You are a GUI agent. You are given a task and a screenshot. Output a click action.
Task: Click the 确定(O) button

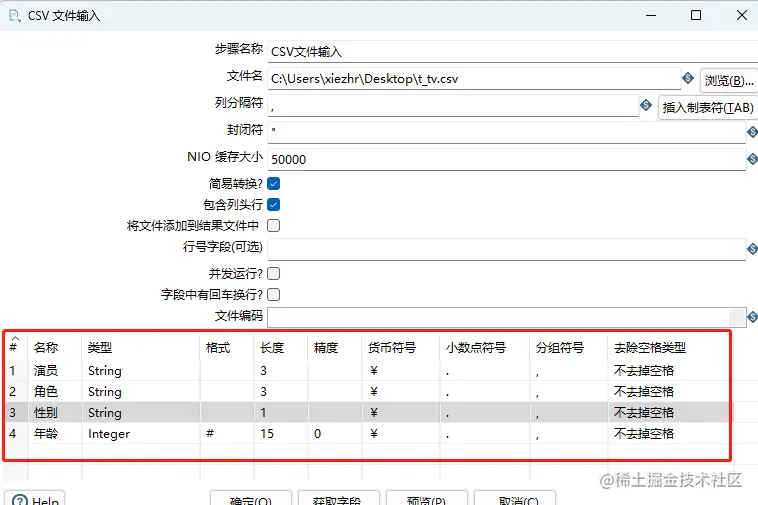[x=251, y=499]
